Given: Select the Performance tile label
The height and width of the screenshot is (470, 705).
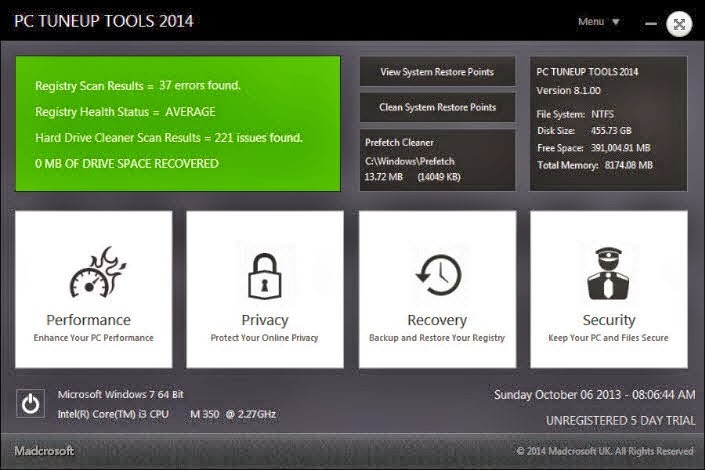Looking at the screenshot, I should coord(89,320).
